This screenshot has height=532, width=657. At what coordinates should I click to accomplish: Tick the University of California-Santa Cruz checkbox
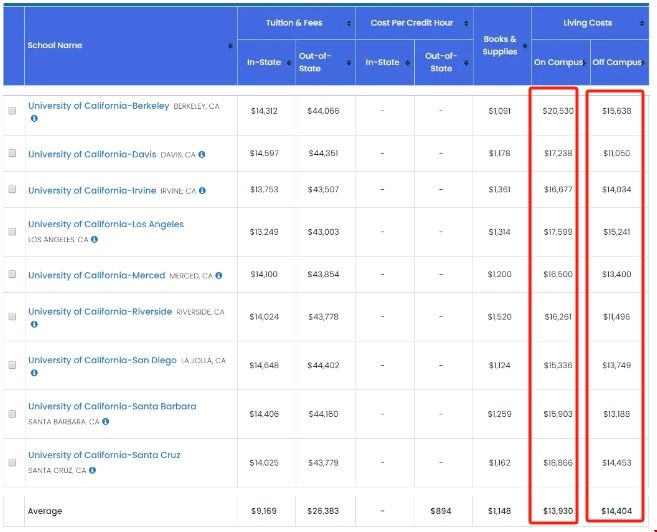click(x=12, y=463)
